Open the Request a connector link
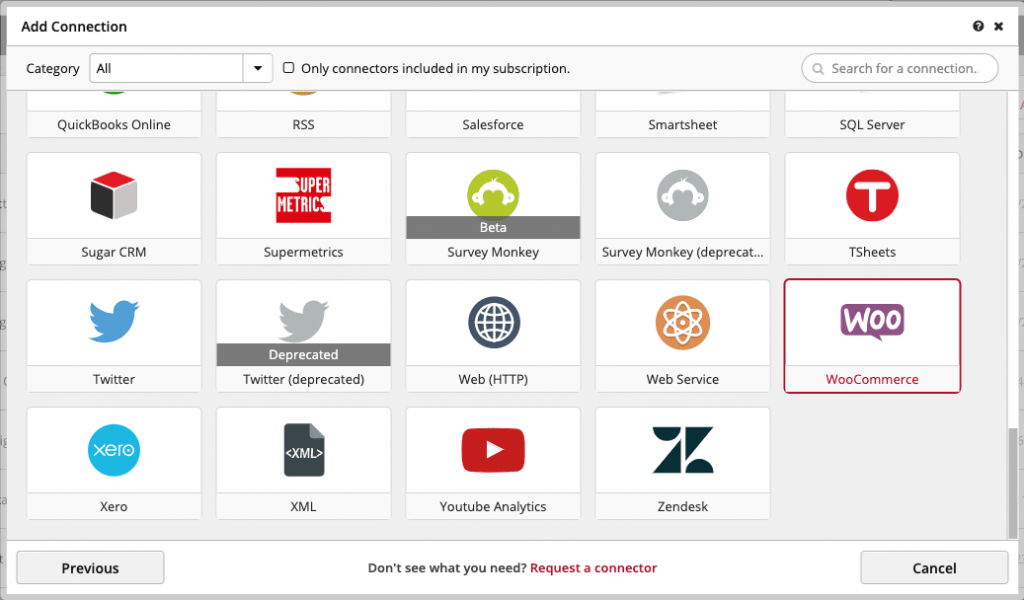1024x600 pixels. tap(593, 568)
